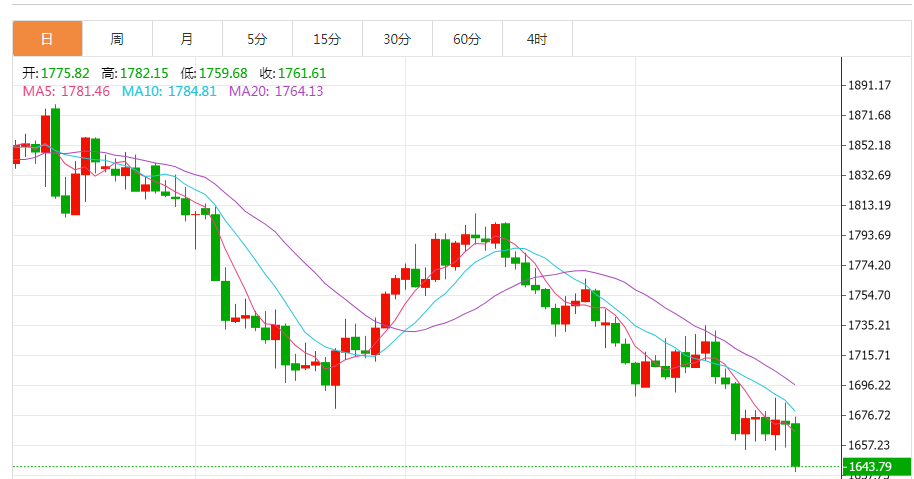This screenshot has height=479, width=914.
Task: Switch to the 周 weekly tab
Action: click(x=117, y=40)
